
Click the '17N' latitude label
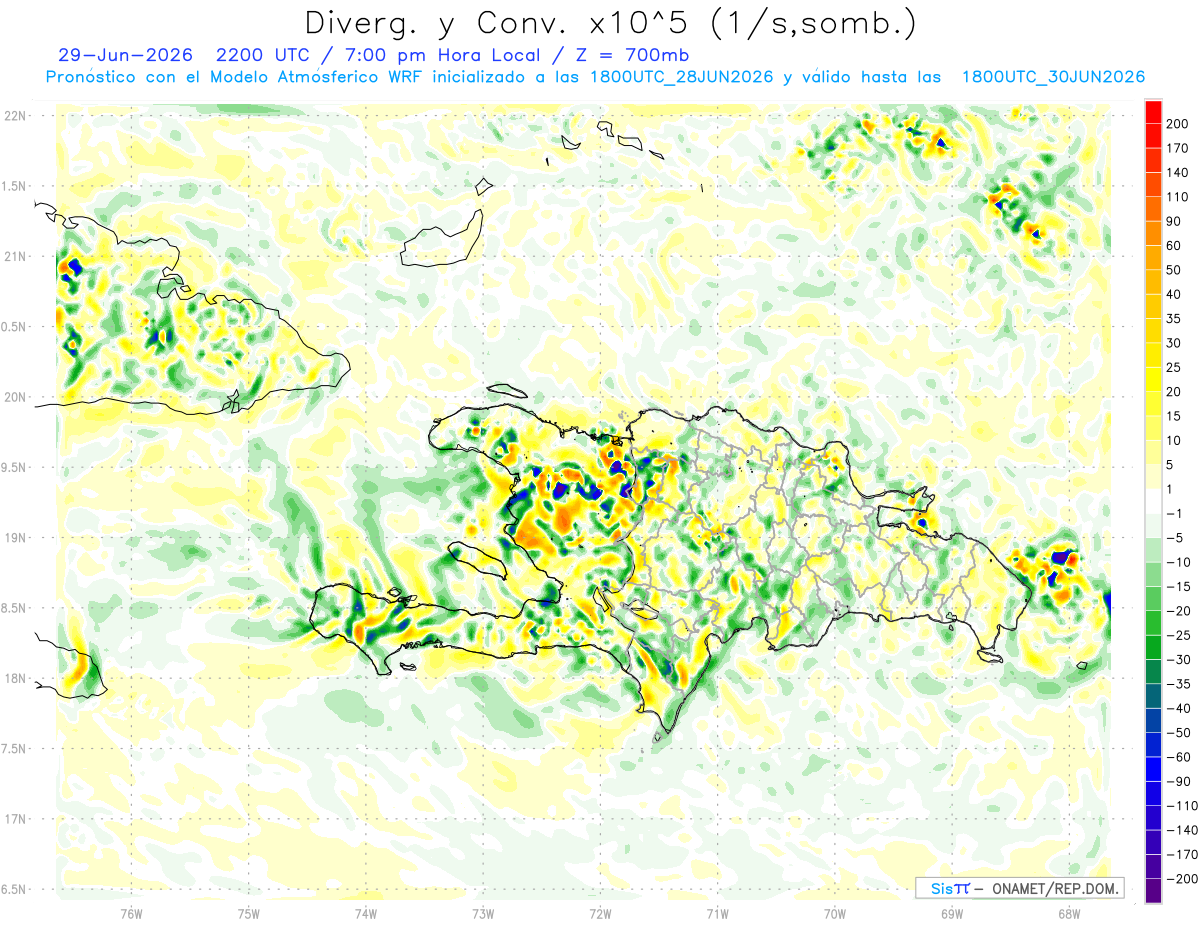tap(14, 819)
